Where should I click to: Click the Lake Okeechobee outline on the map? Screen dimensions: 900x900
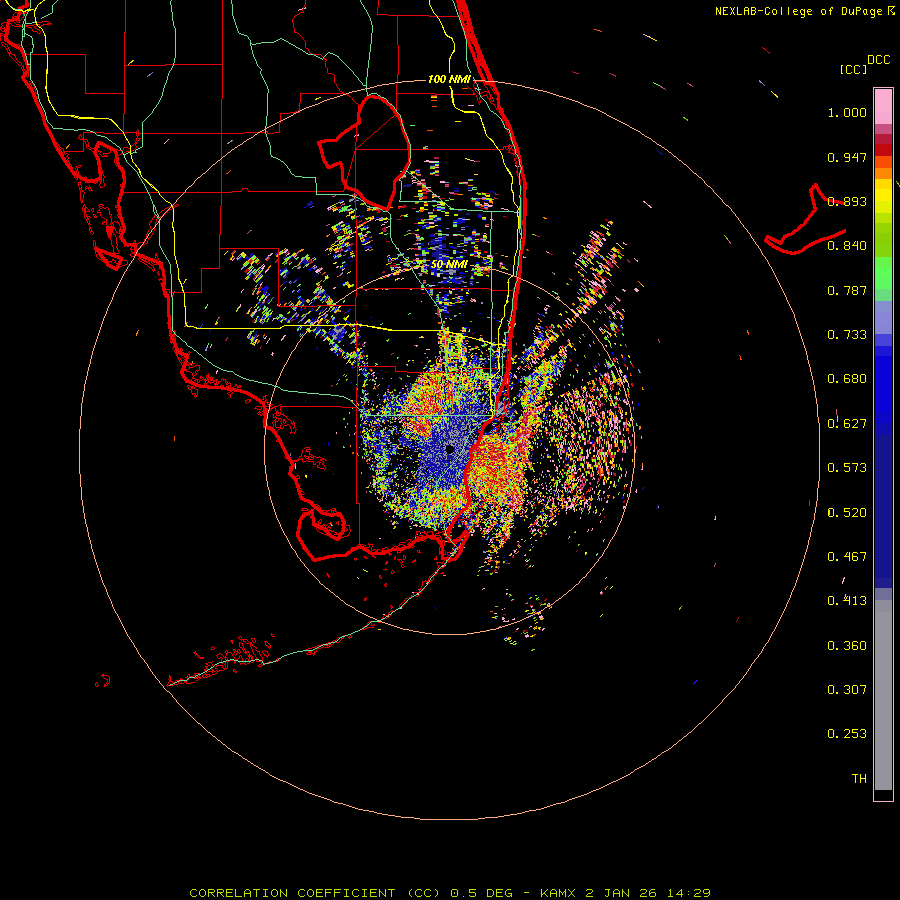[x=364, y=152]
